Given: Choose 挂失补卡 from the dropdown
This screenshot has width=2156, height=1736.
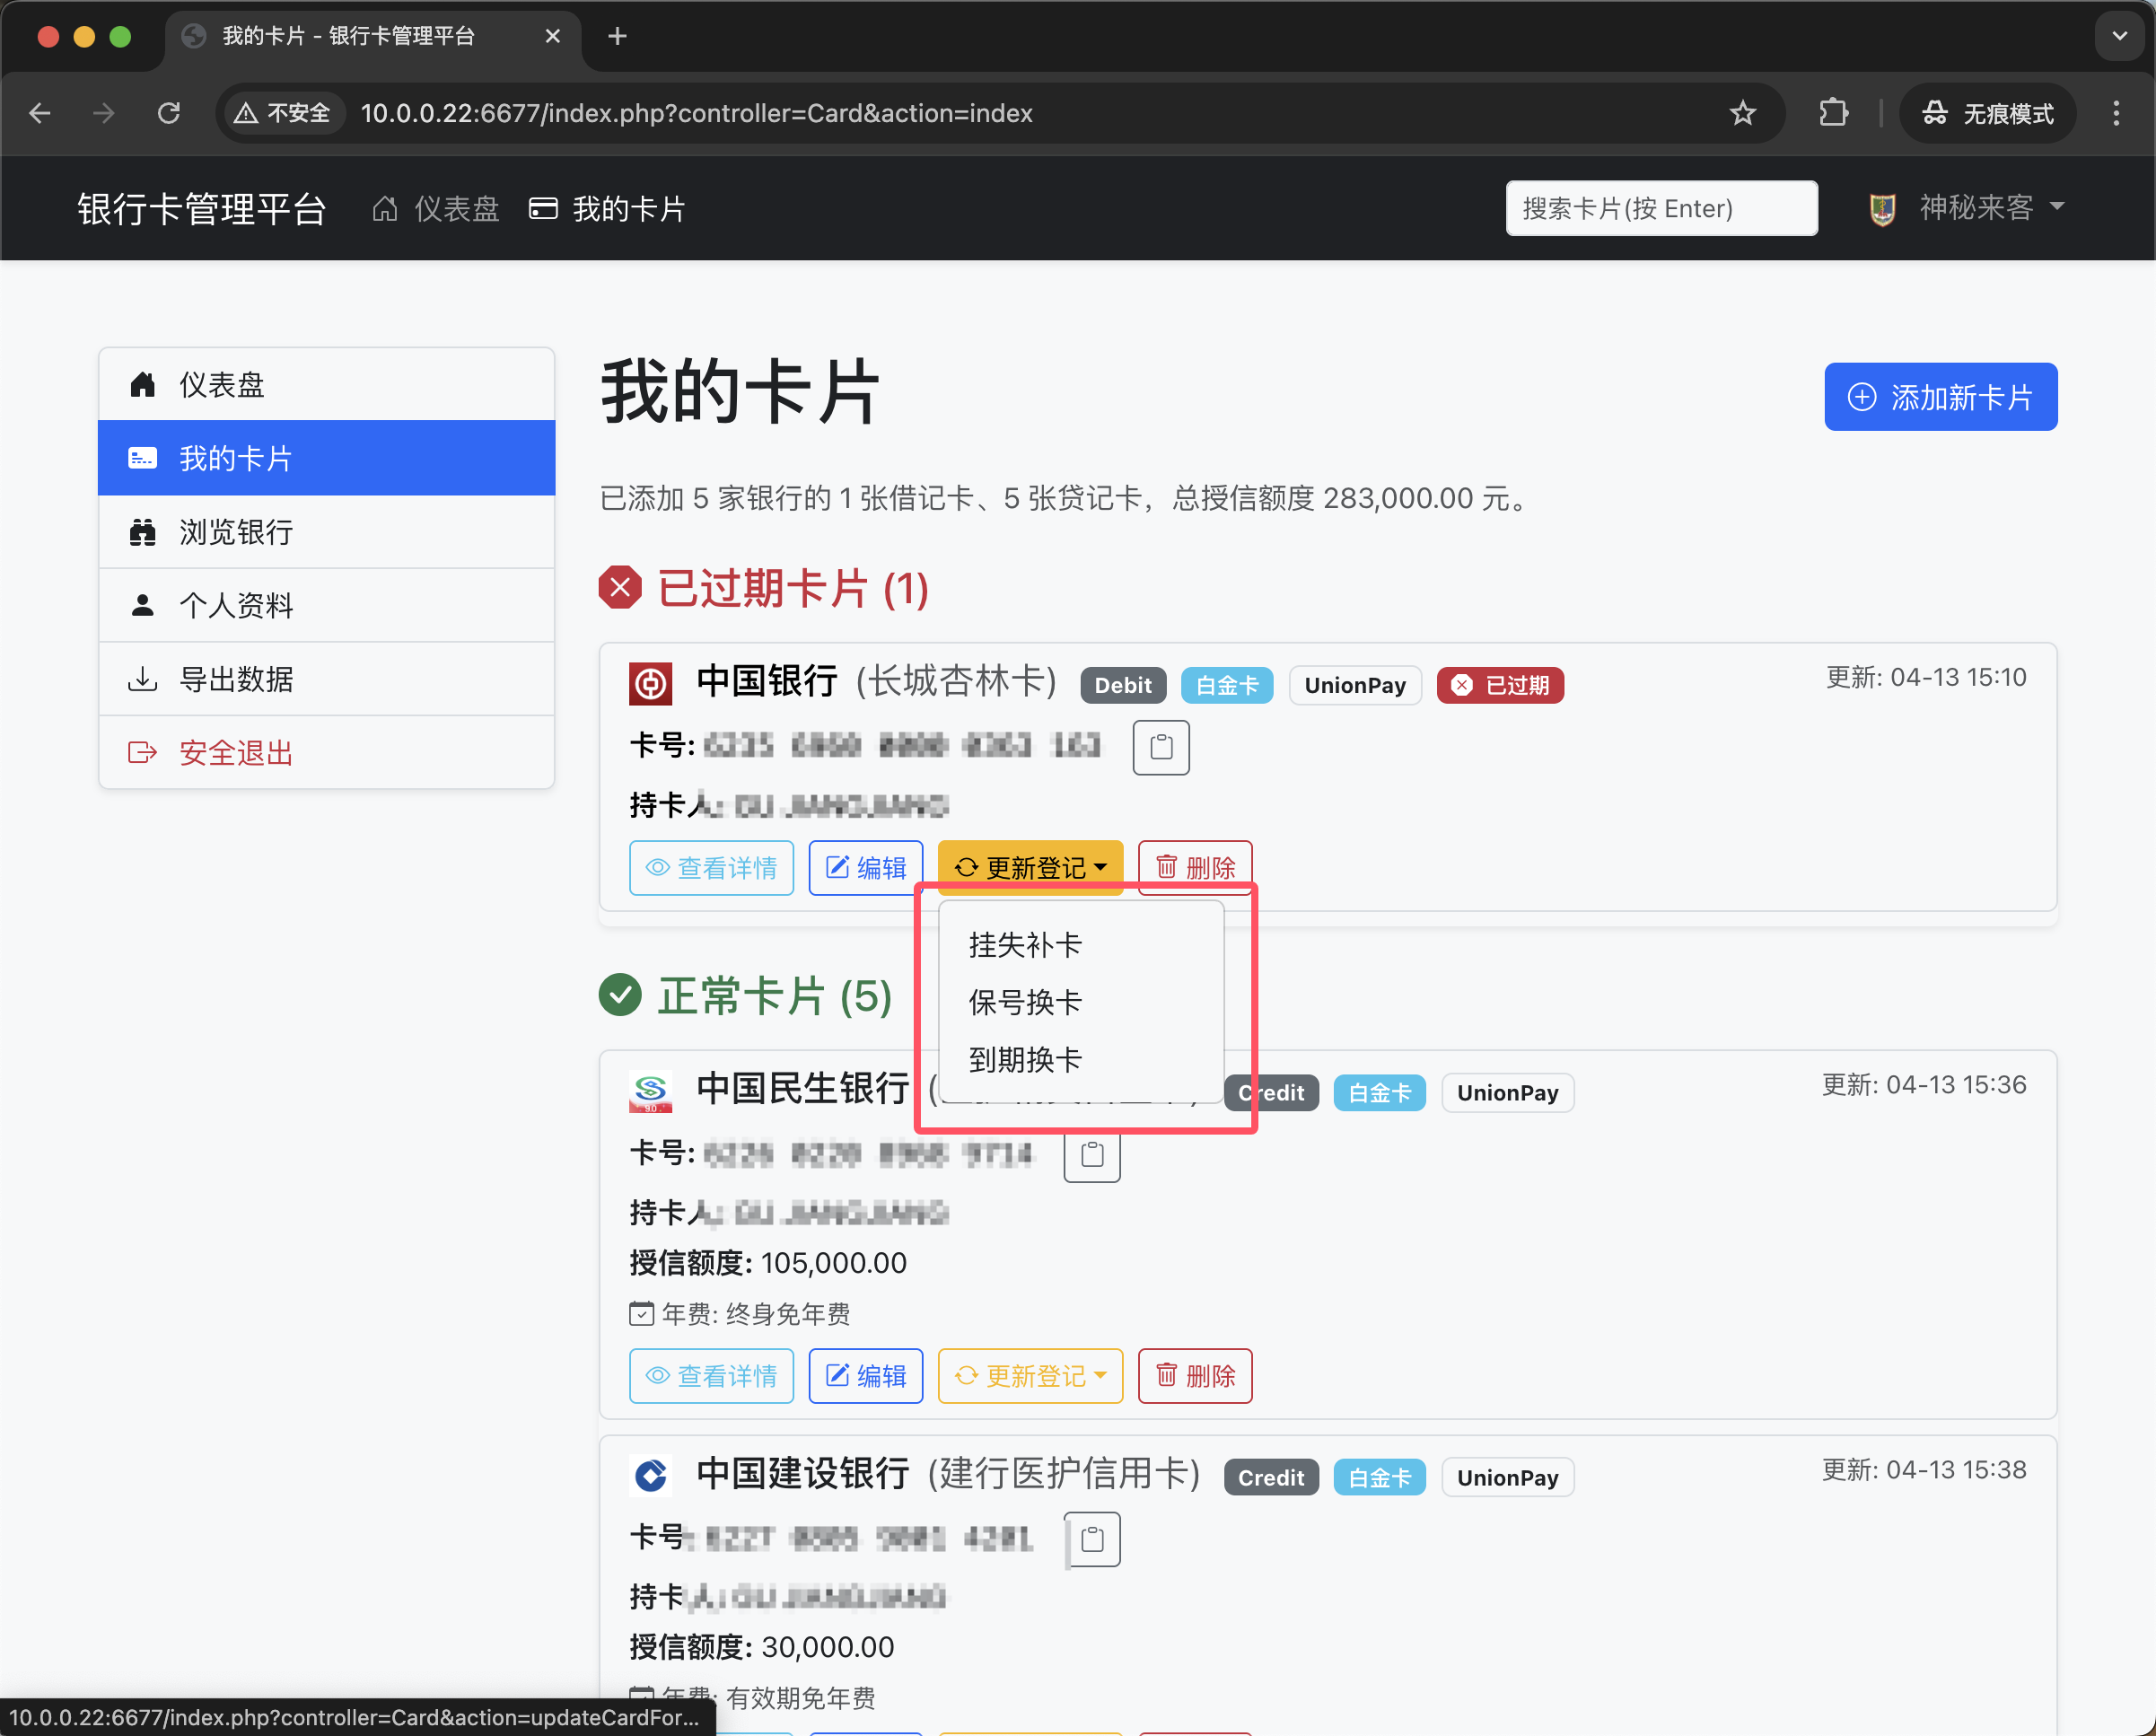Looking at the screenshot, I should point(1081,945).
